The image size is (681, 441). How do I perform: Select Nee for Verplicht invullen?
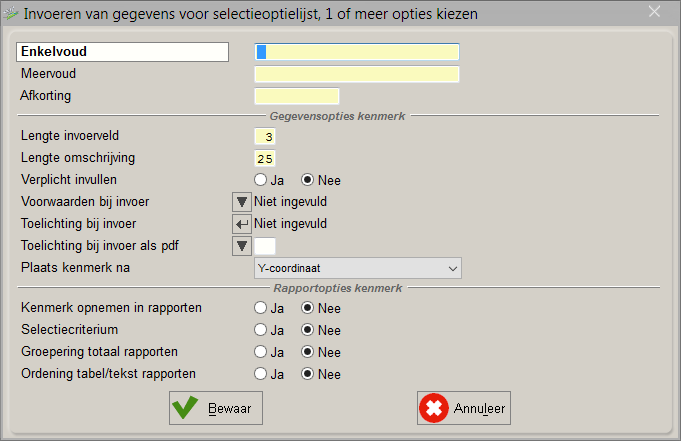click(307, 180)
